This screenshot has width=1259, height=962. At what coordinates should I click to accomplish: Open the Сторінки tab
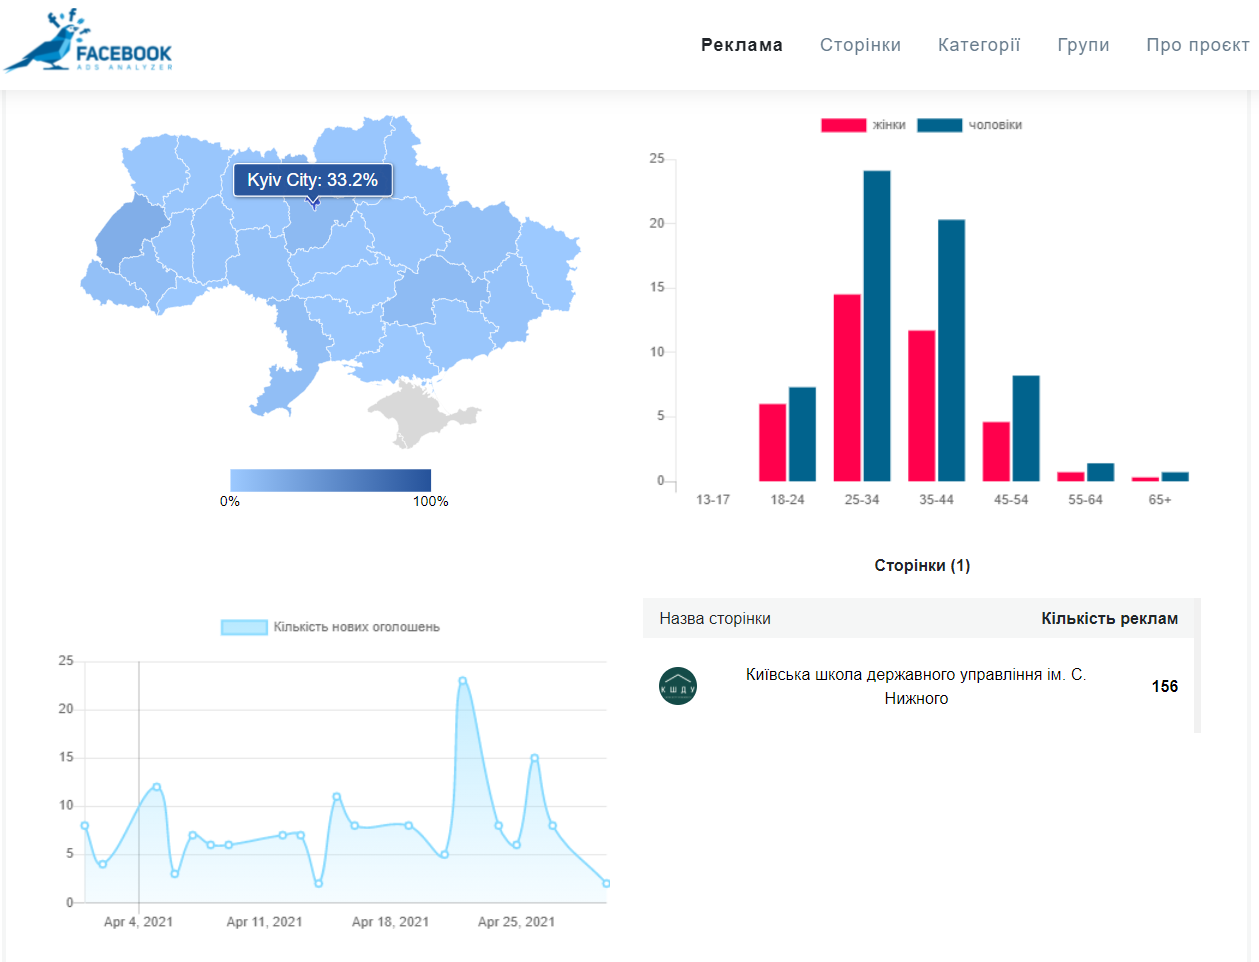click(860, 45)
